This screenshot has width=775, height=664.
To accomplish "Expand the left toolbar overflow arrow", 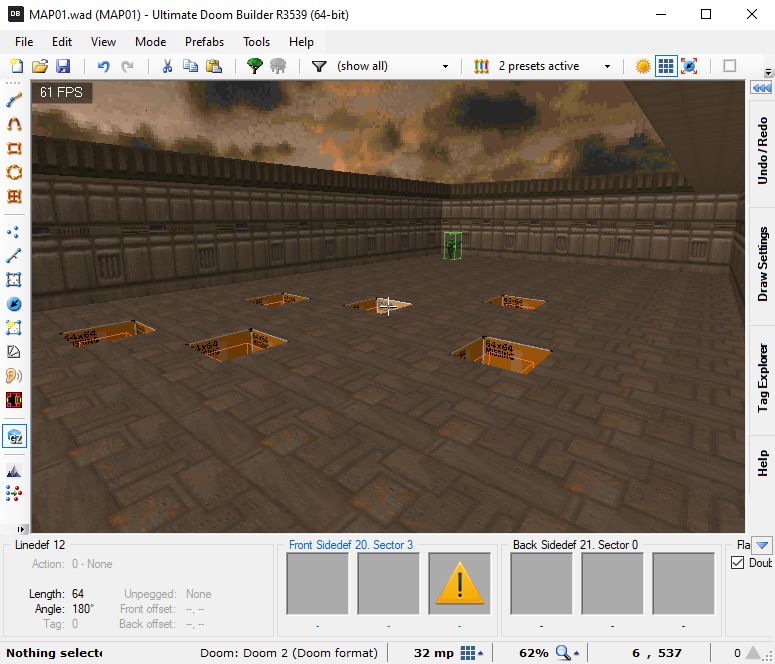I will [20, 529].
